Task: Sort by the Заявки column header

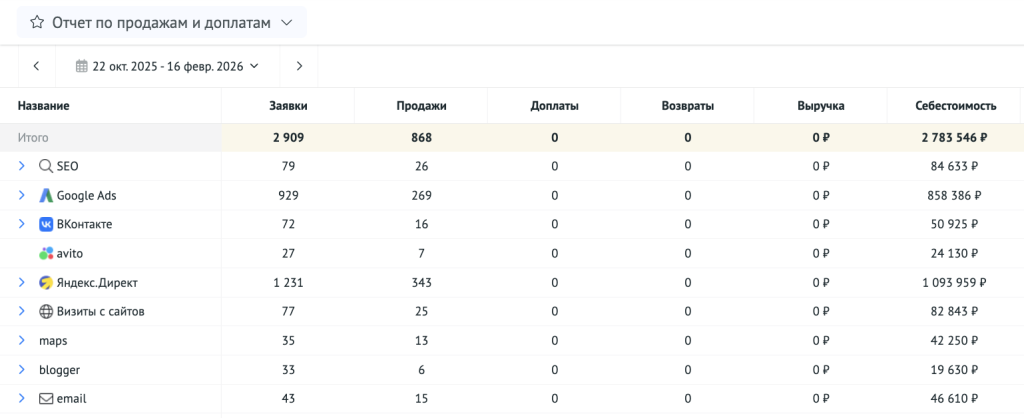Action: [288, 106]
